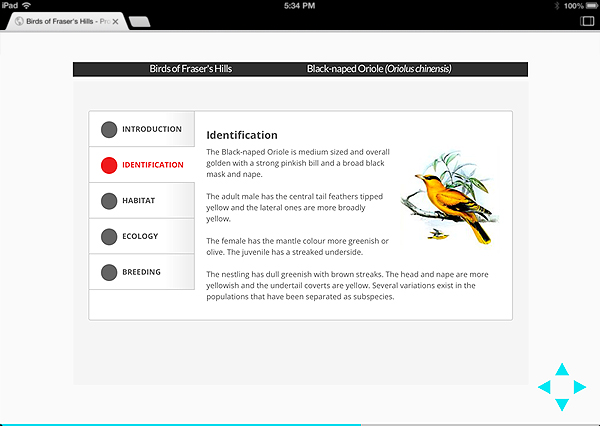Select the grey circle beside Introduction
The image size is (600, 428).
pyautogui.click(x=109, y=129)
